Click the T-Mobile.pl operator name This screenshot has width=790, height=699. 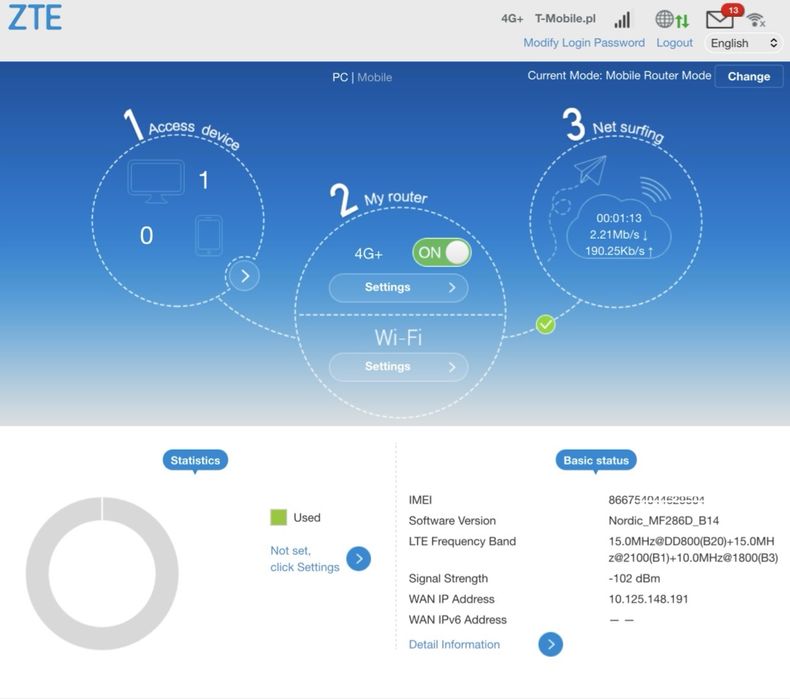[565, 19]
